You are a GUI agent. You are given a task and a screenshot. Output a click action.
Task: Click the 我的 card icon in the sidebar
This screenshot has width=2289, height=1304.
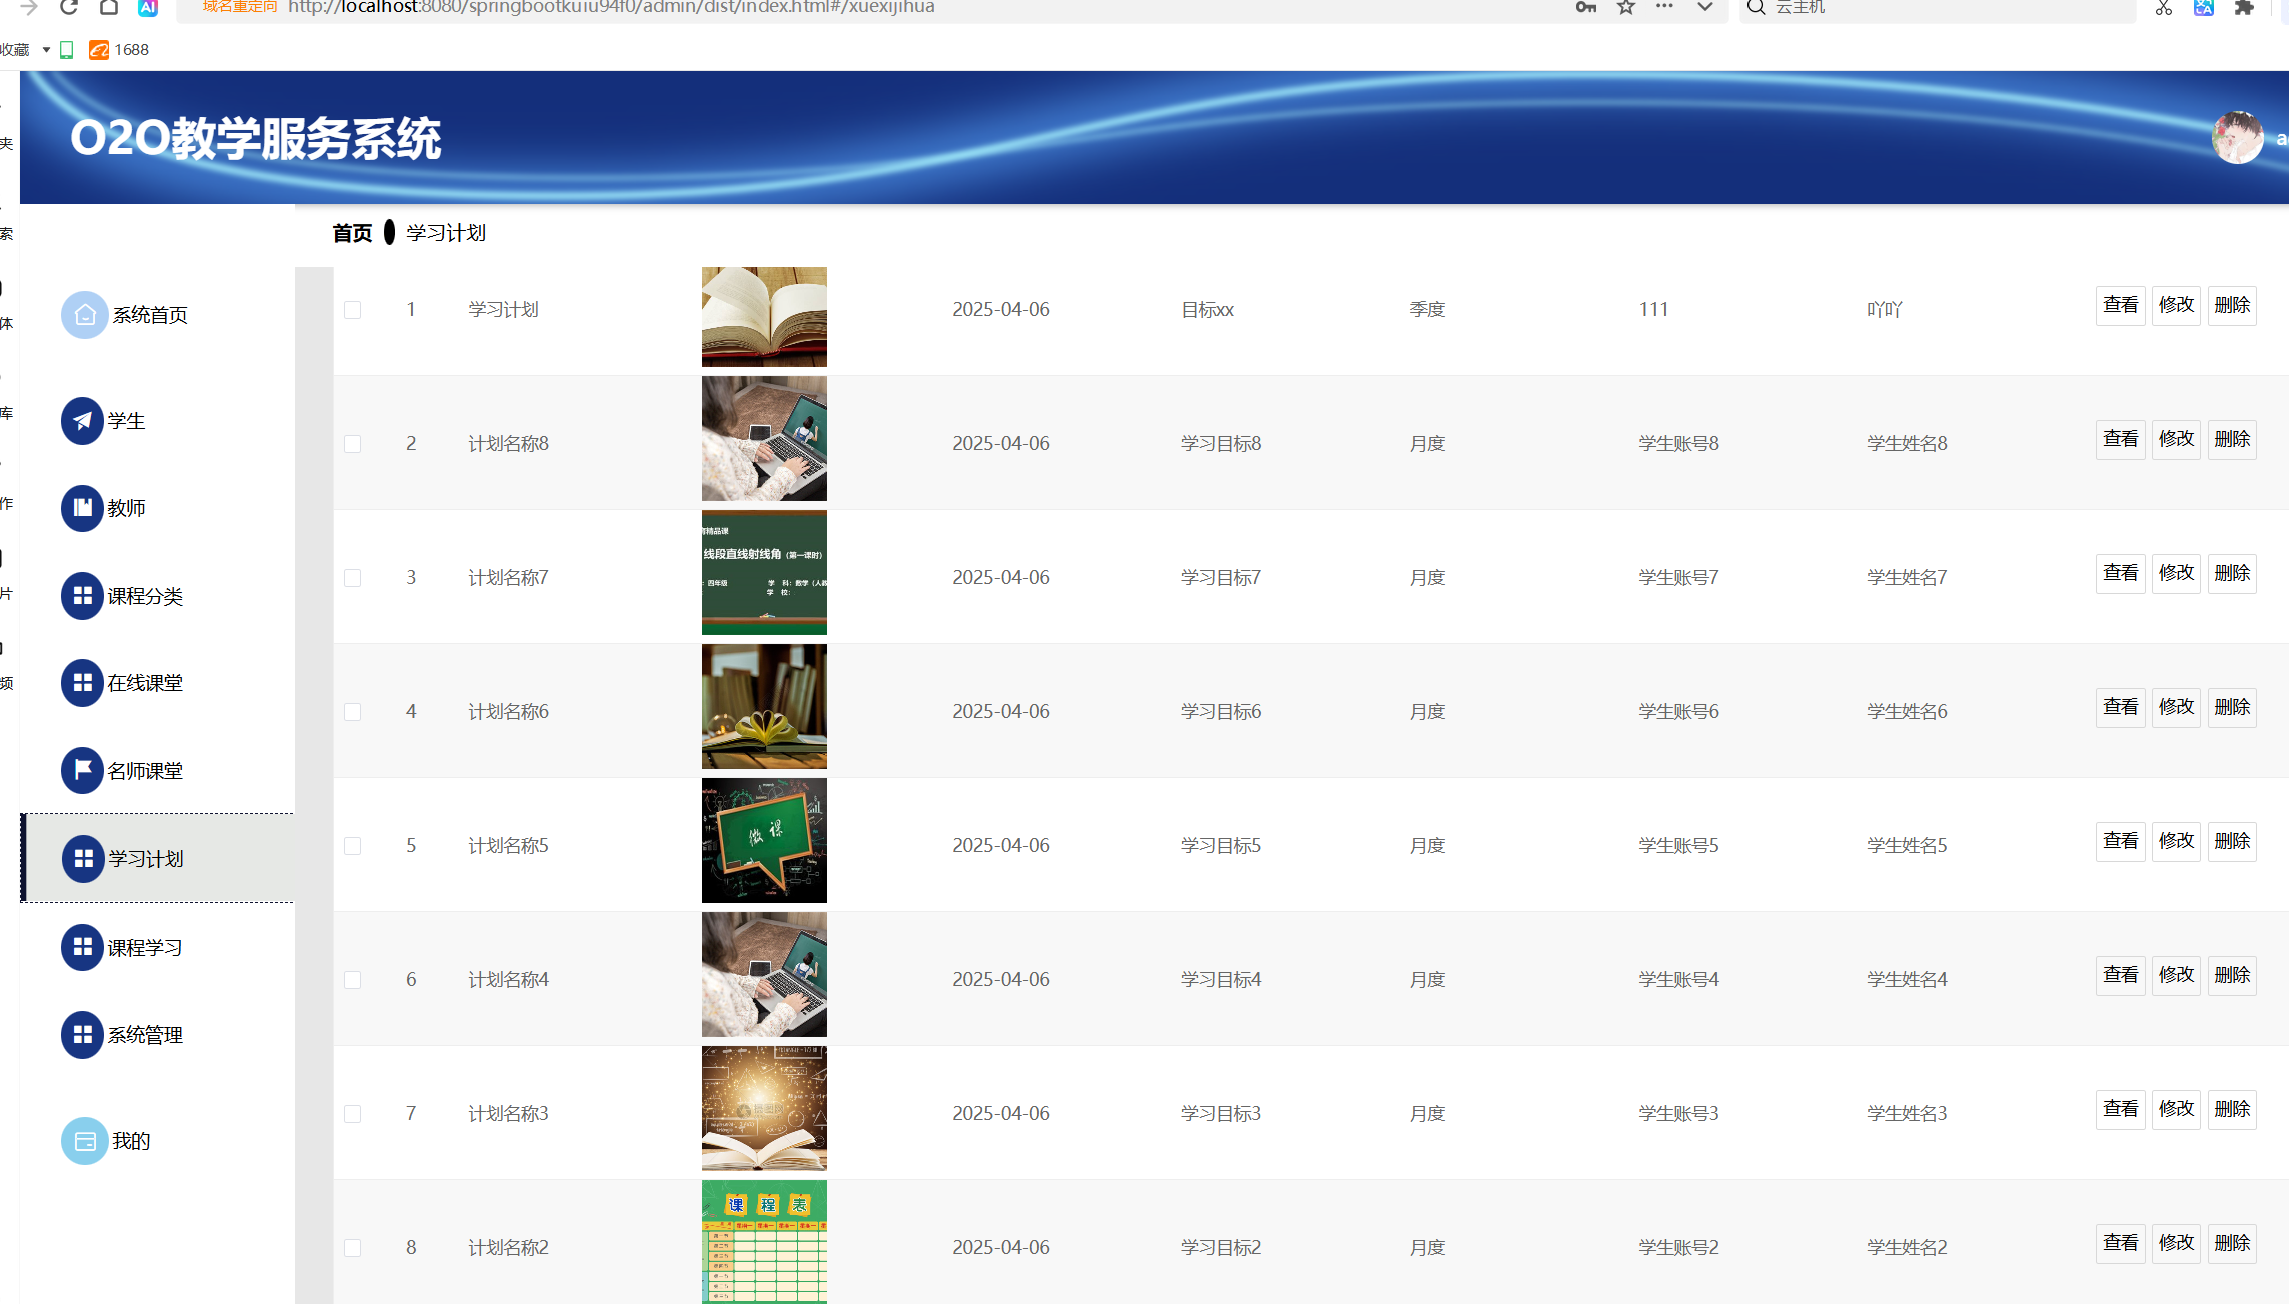(84, 1141)
